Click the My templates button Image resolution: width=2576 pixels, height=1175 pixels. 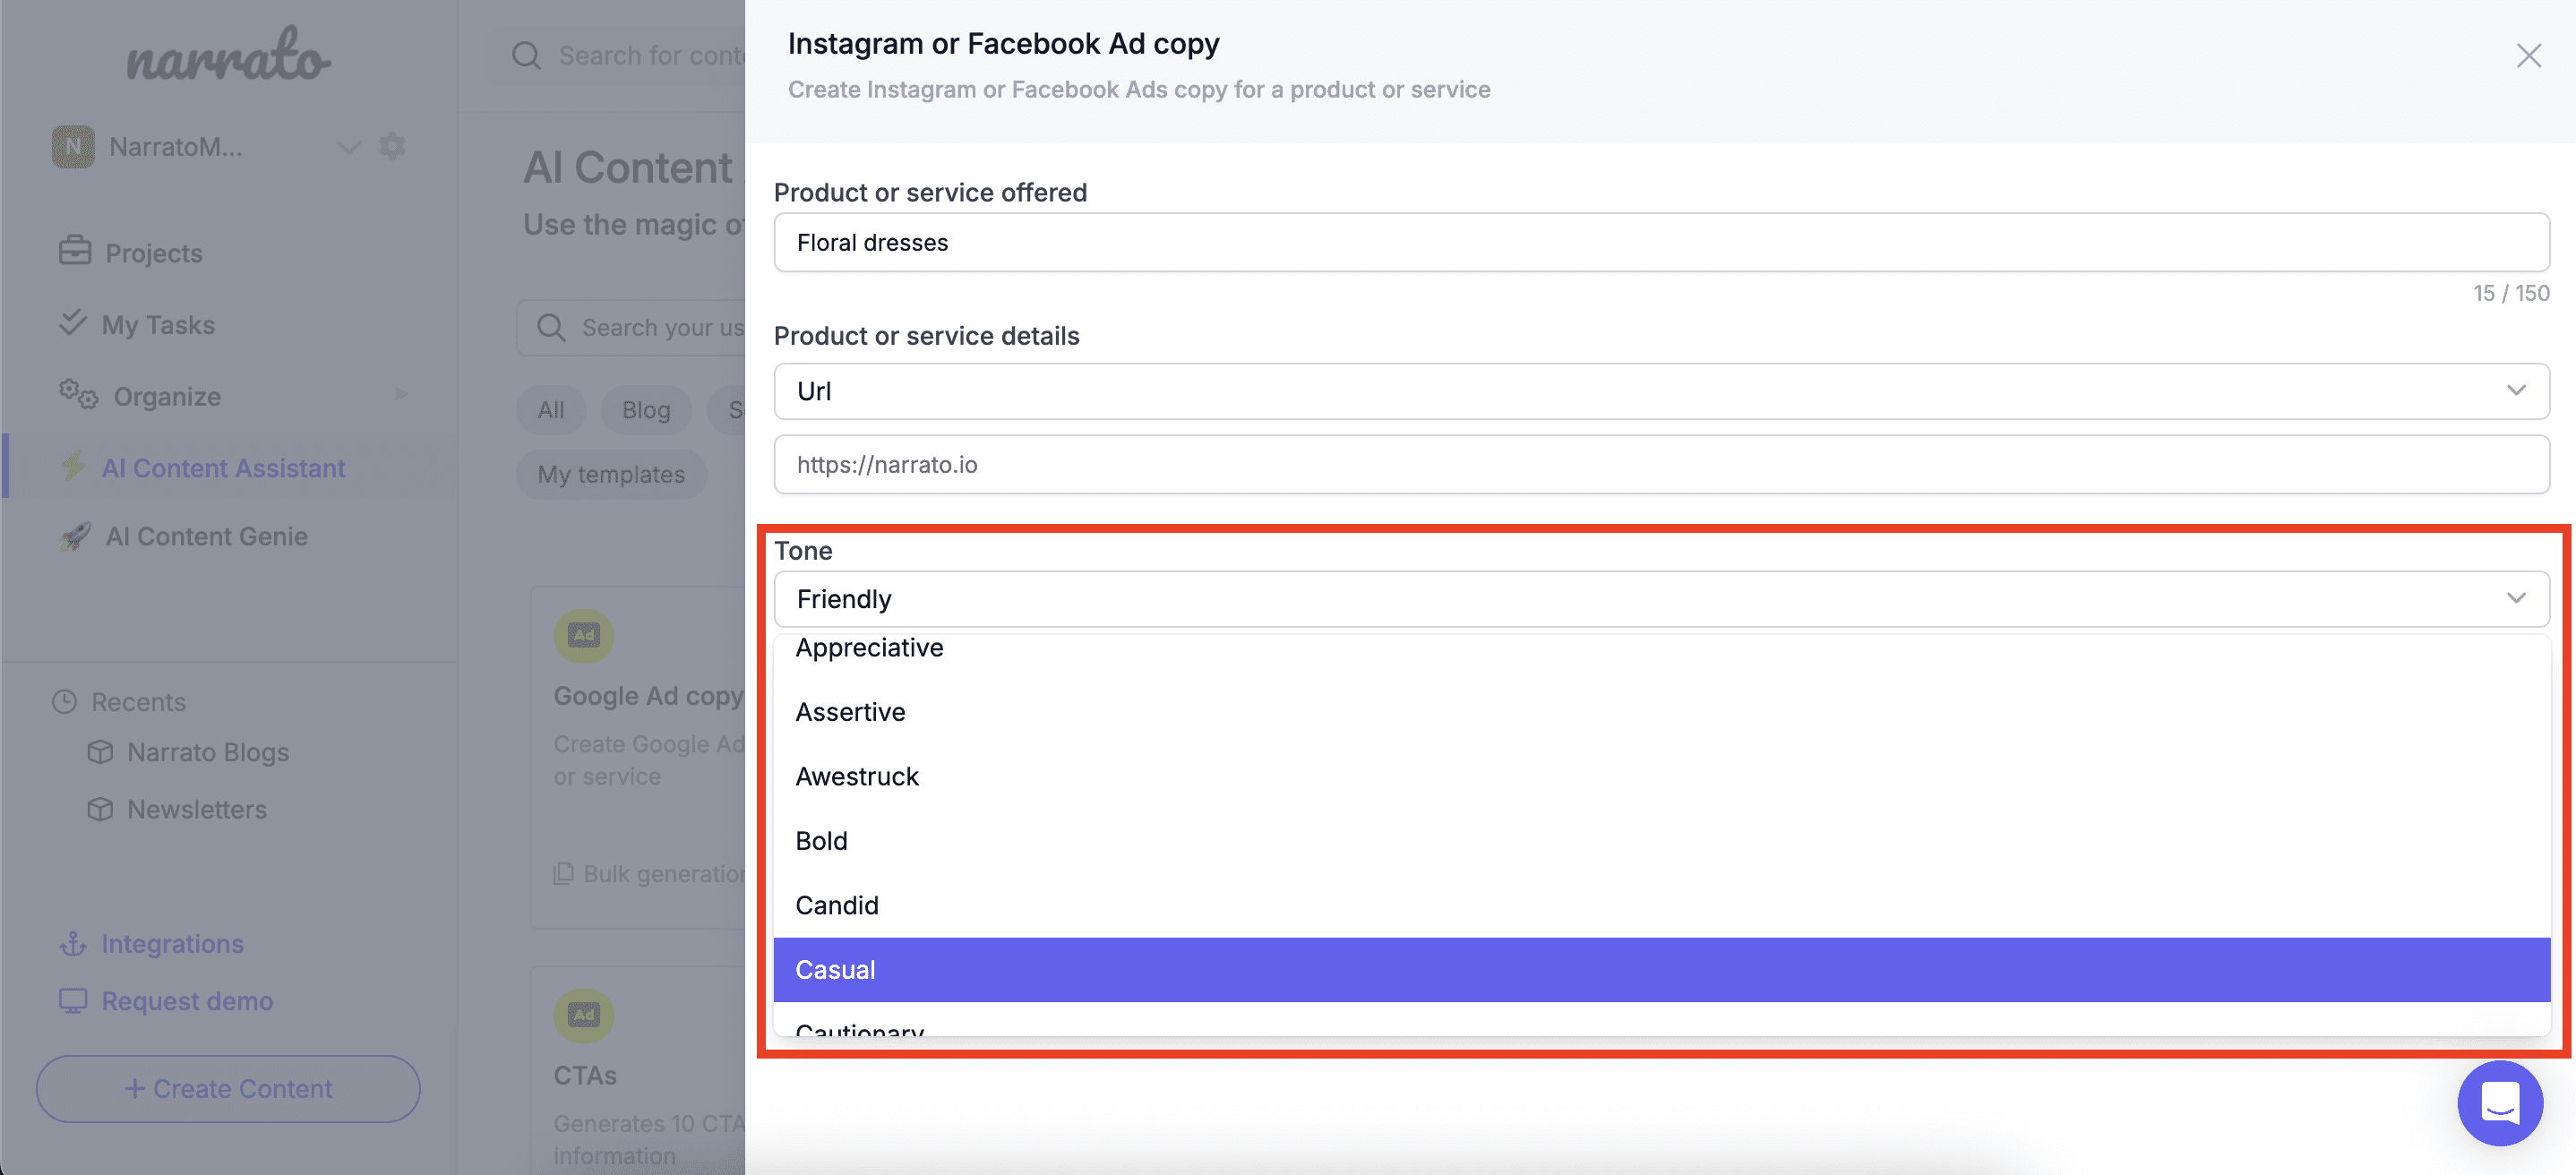point(611,473)
